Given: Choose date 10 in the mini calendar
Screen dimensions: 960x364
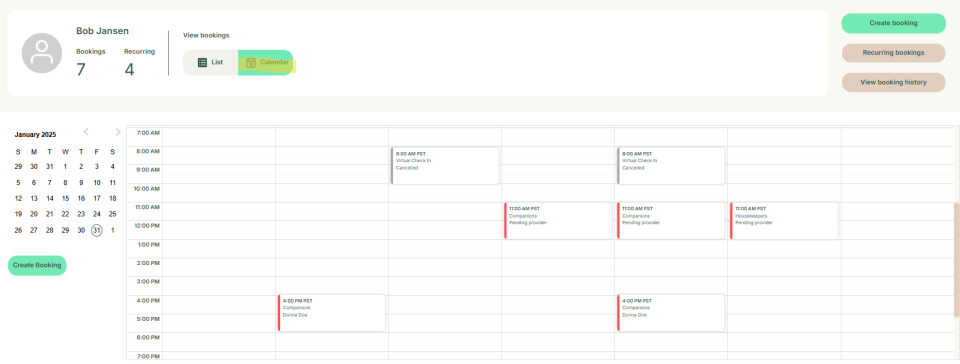Looking at the screenshot, I should (x=97, y=182).
